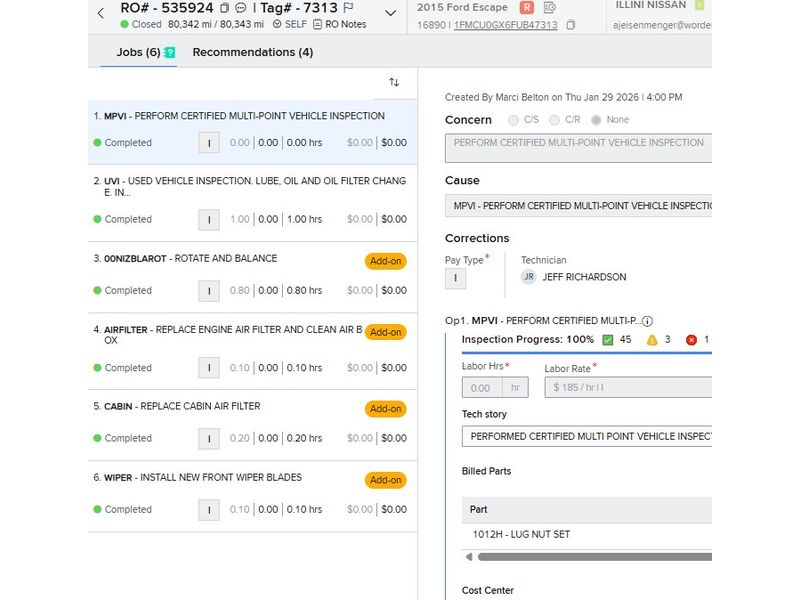Select the C/S concern radio button
This screenshot has height=600, width=800.
[x=514, y=120]
